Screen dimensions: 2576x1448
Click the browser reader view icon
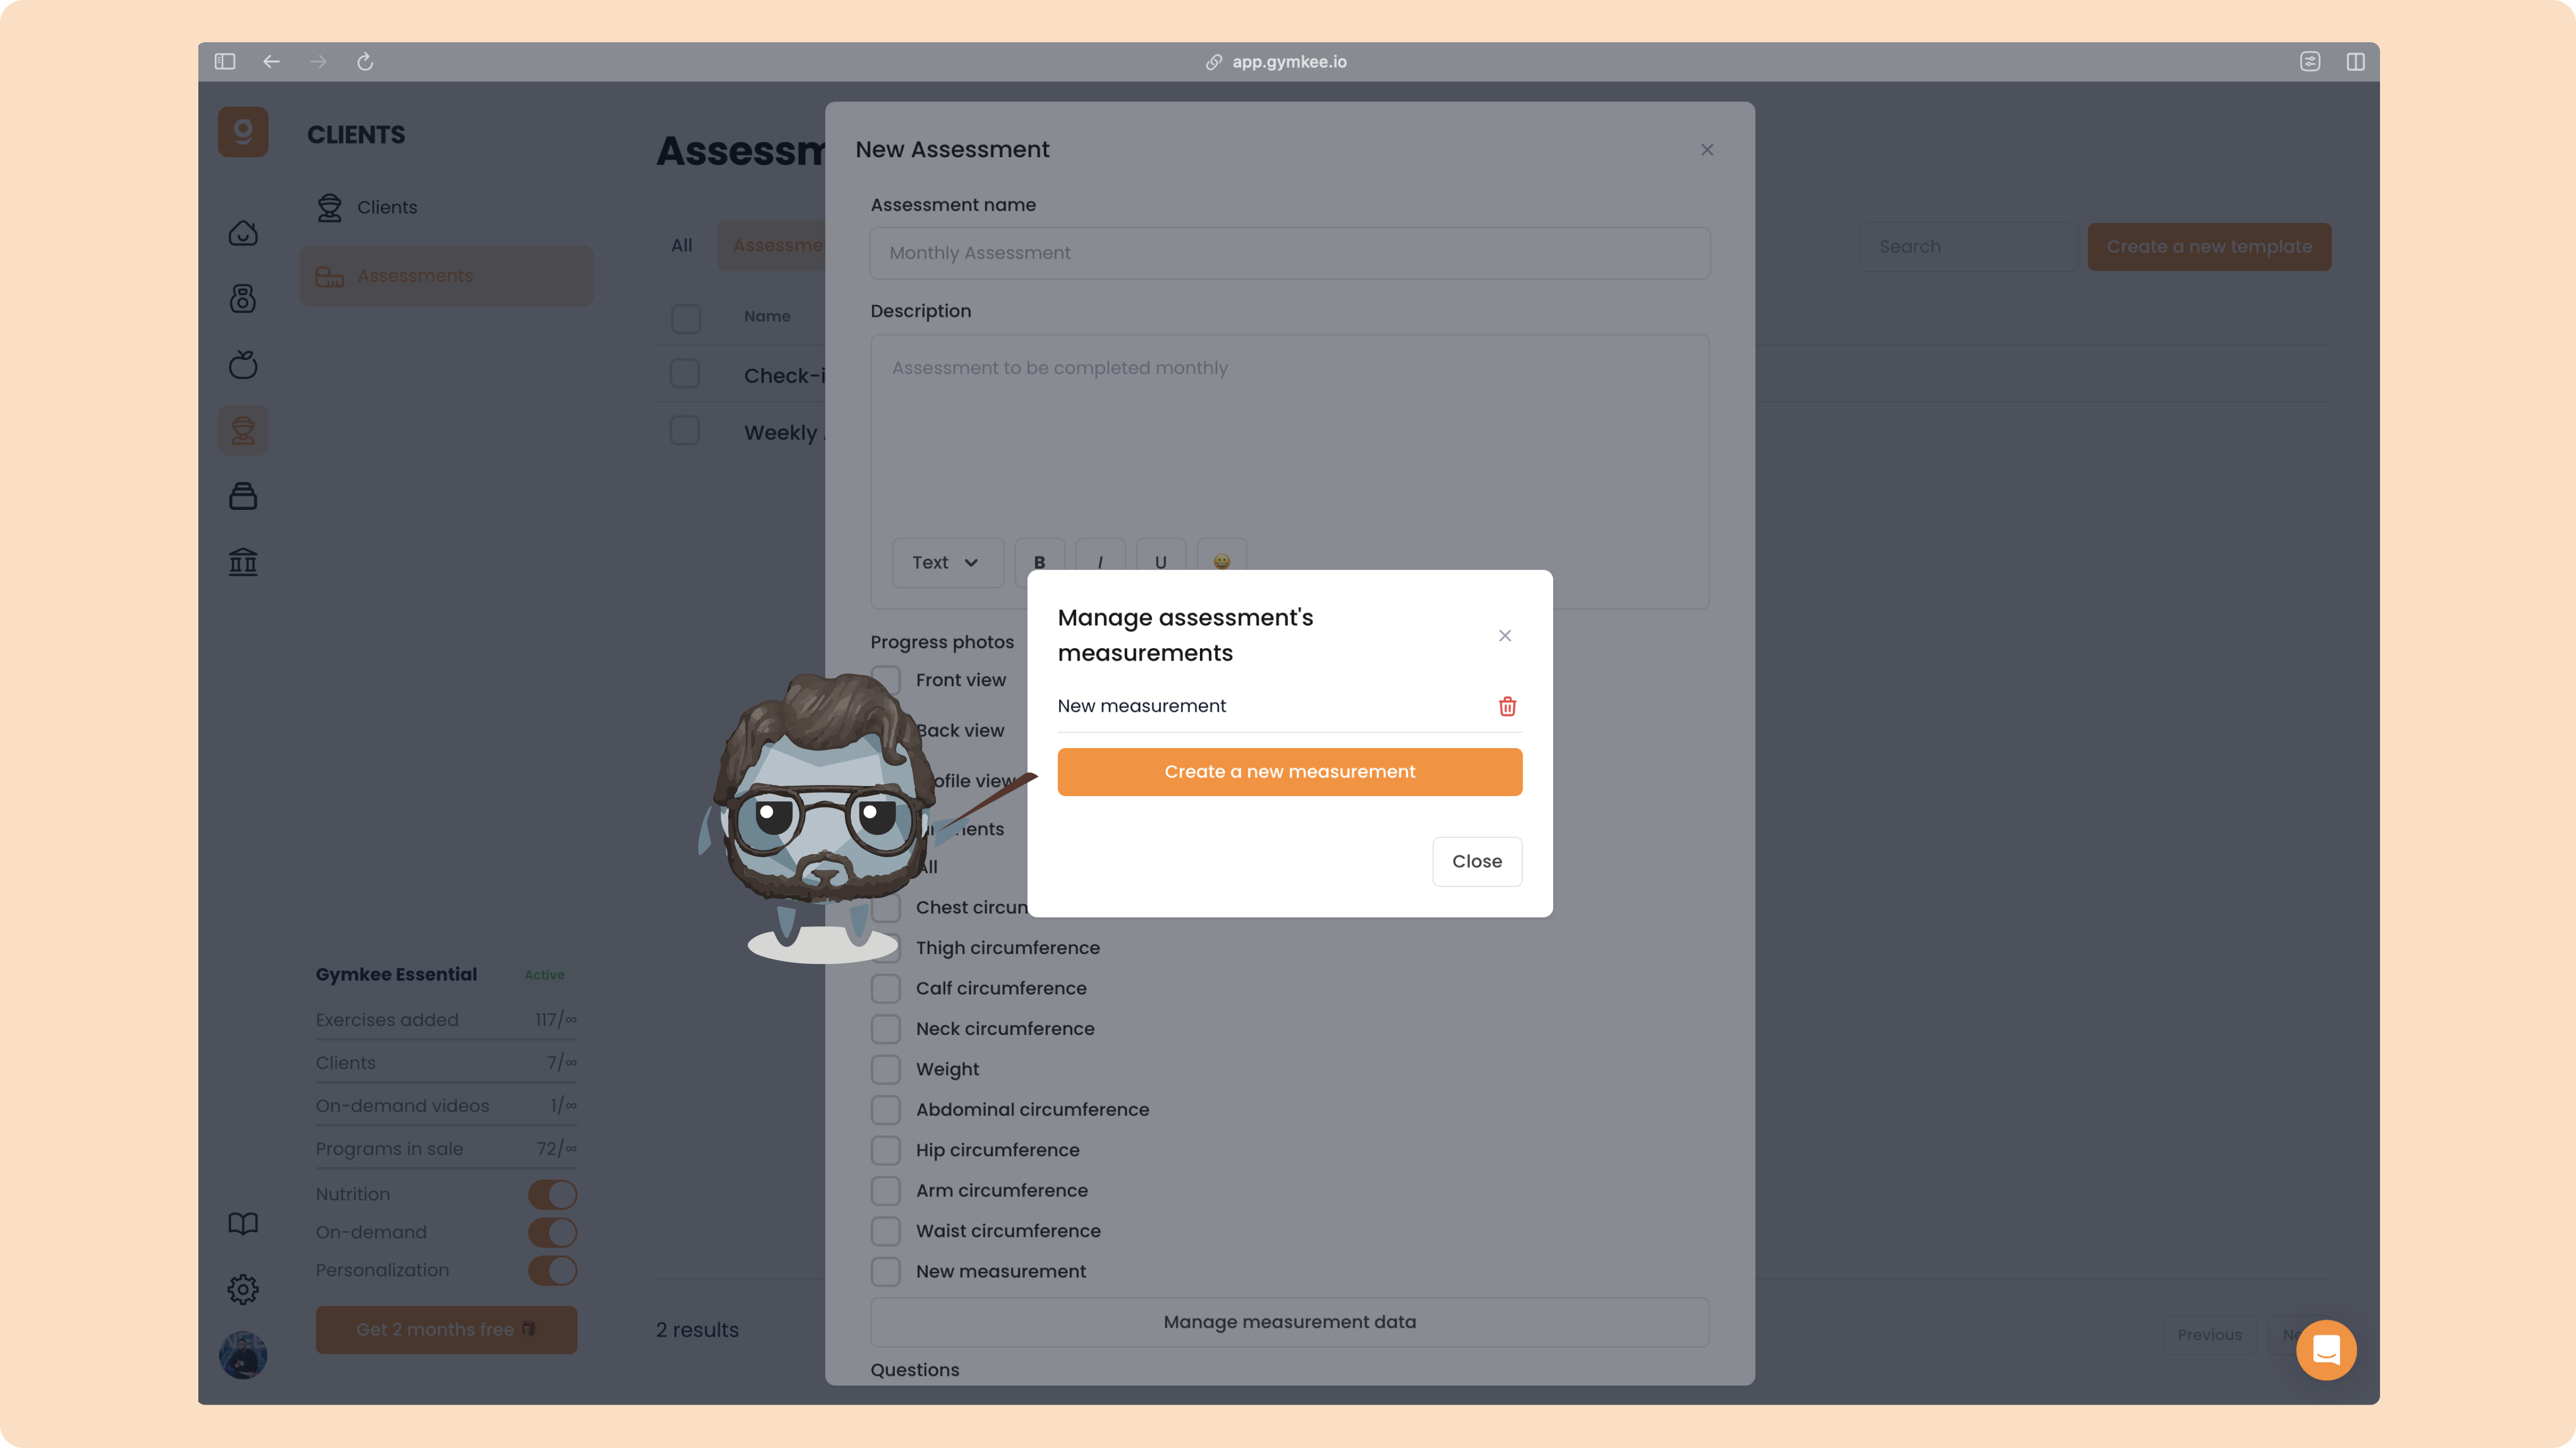pyautogui.click(x=2309, y=62)
